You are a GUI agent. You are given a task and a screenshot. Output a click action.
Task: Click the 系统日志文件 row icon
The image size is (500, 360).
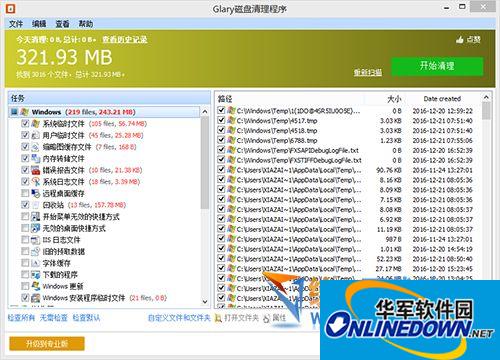[x=35, y=182]
